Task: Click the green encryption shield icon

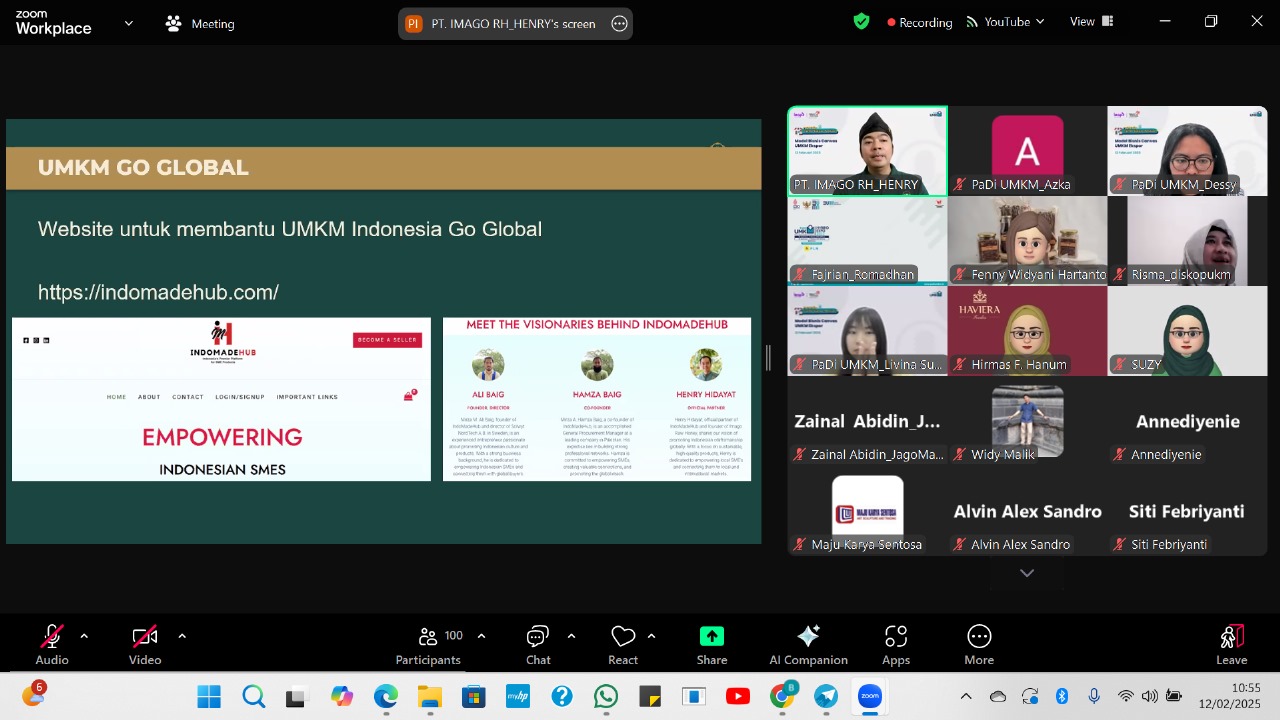Action: pyautogui.click(x=861, y=21)
